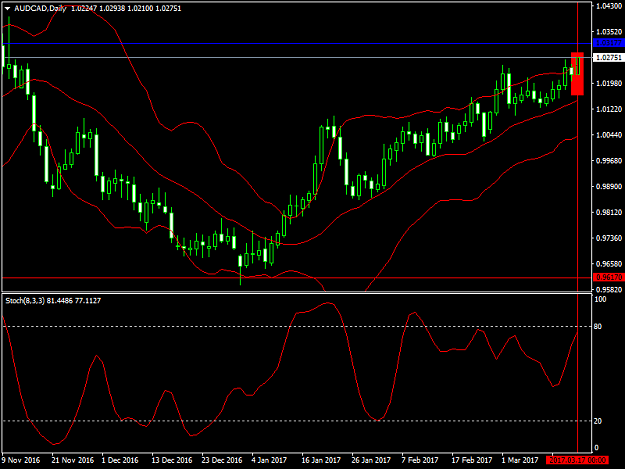Screen dimensions: 625x469
Task: Click the 9 Nov 2016 date label
Action: [x=21, y=460]
